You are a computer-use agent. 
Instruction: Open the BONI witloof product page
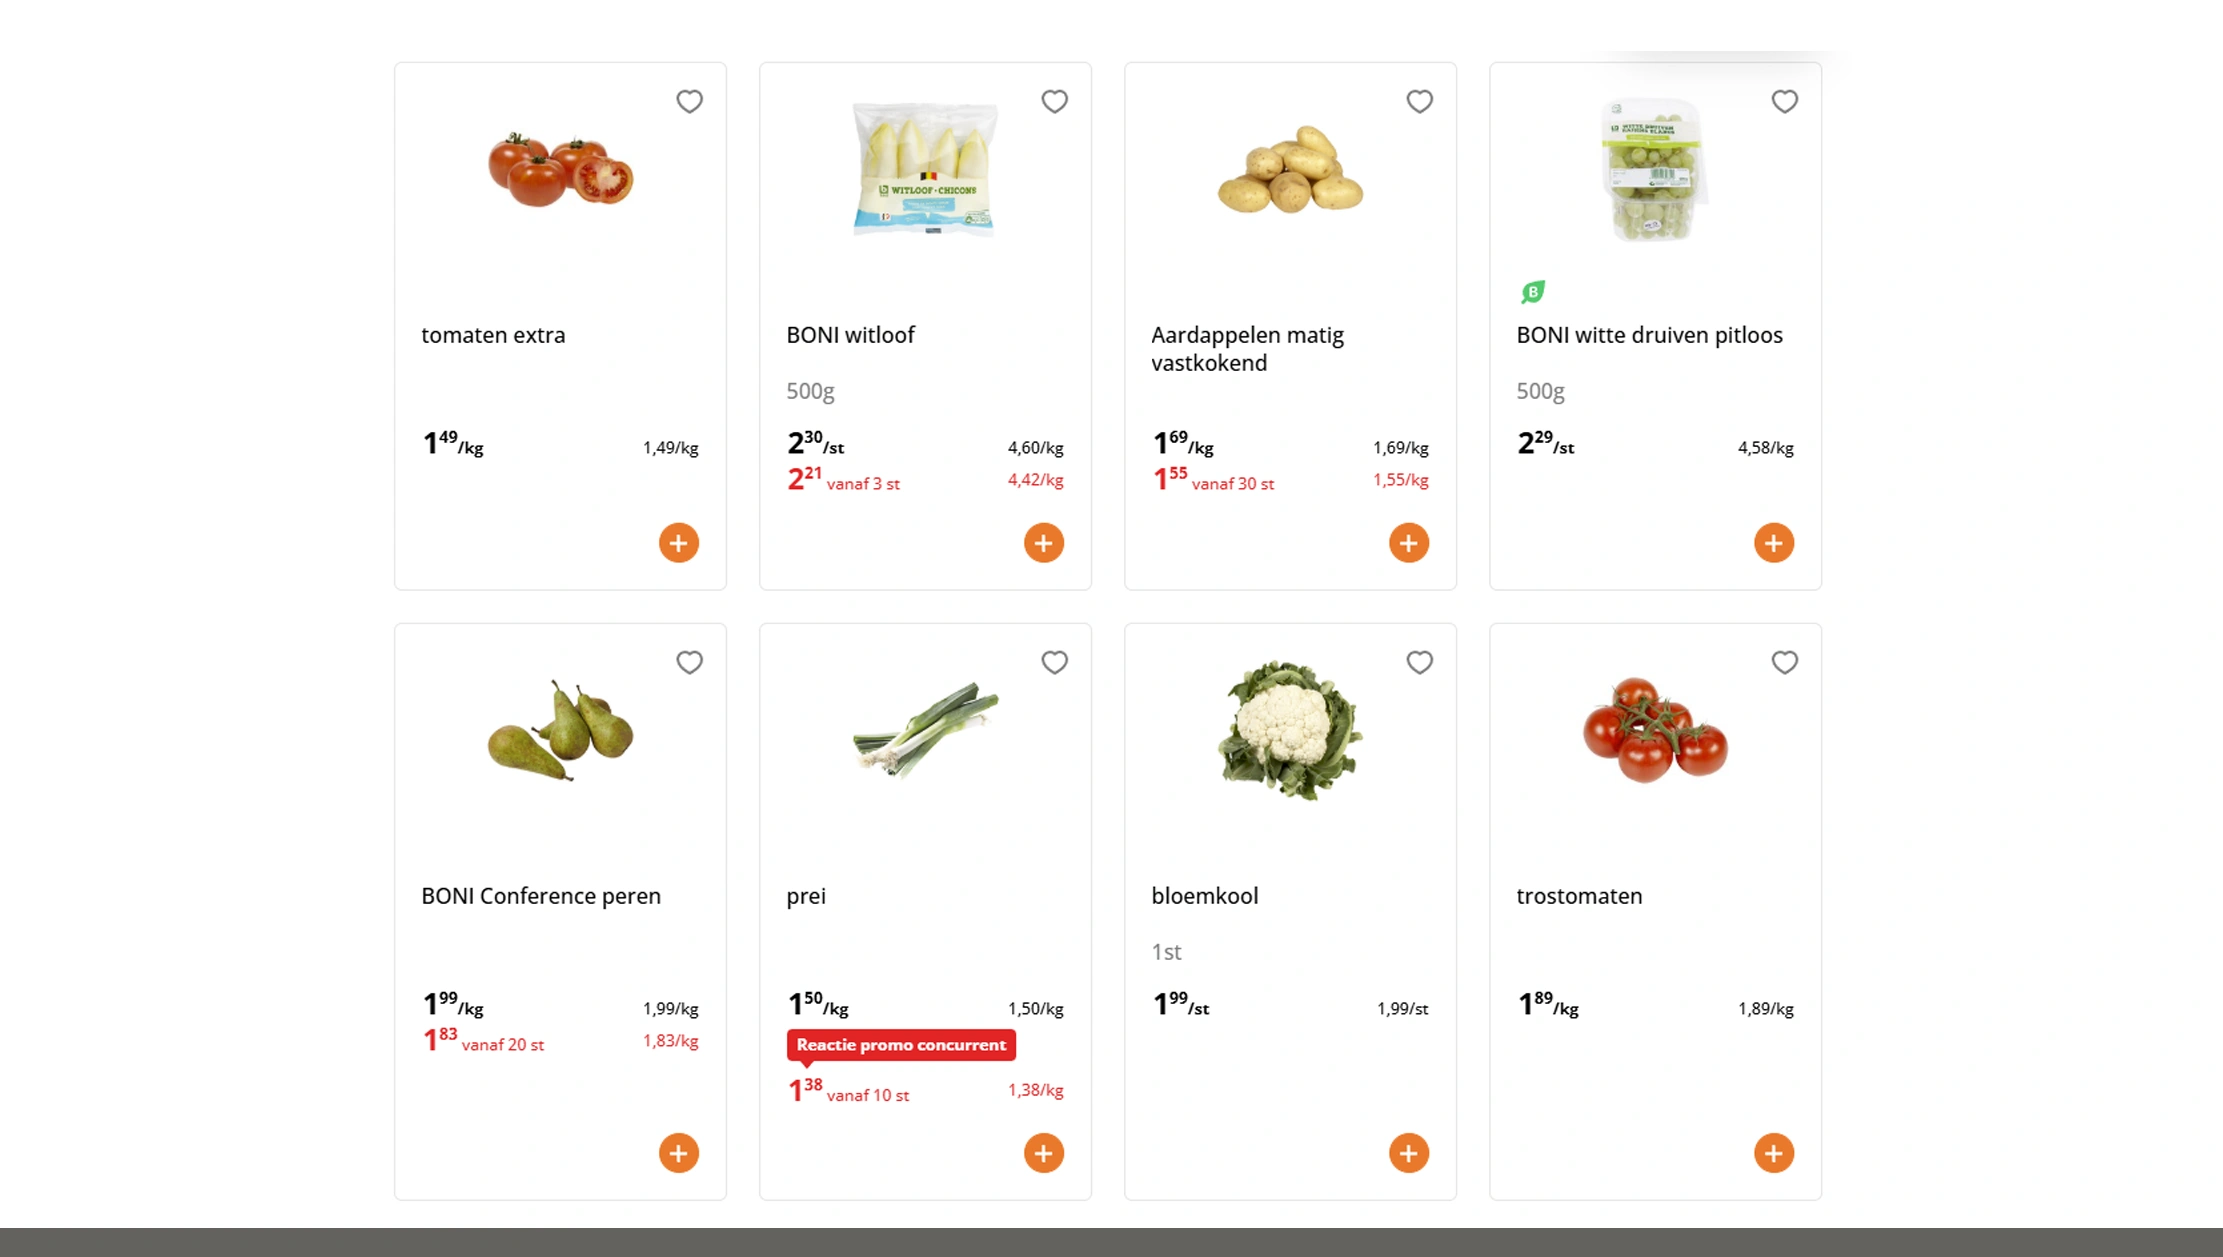(x=850, y=335)
